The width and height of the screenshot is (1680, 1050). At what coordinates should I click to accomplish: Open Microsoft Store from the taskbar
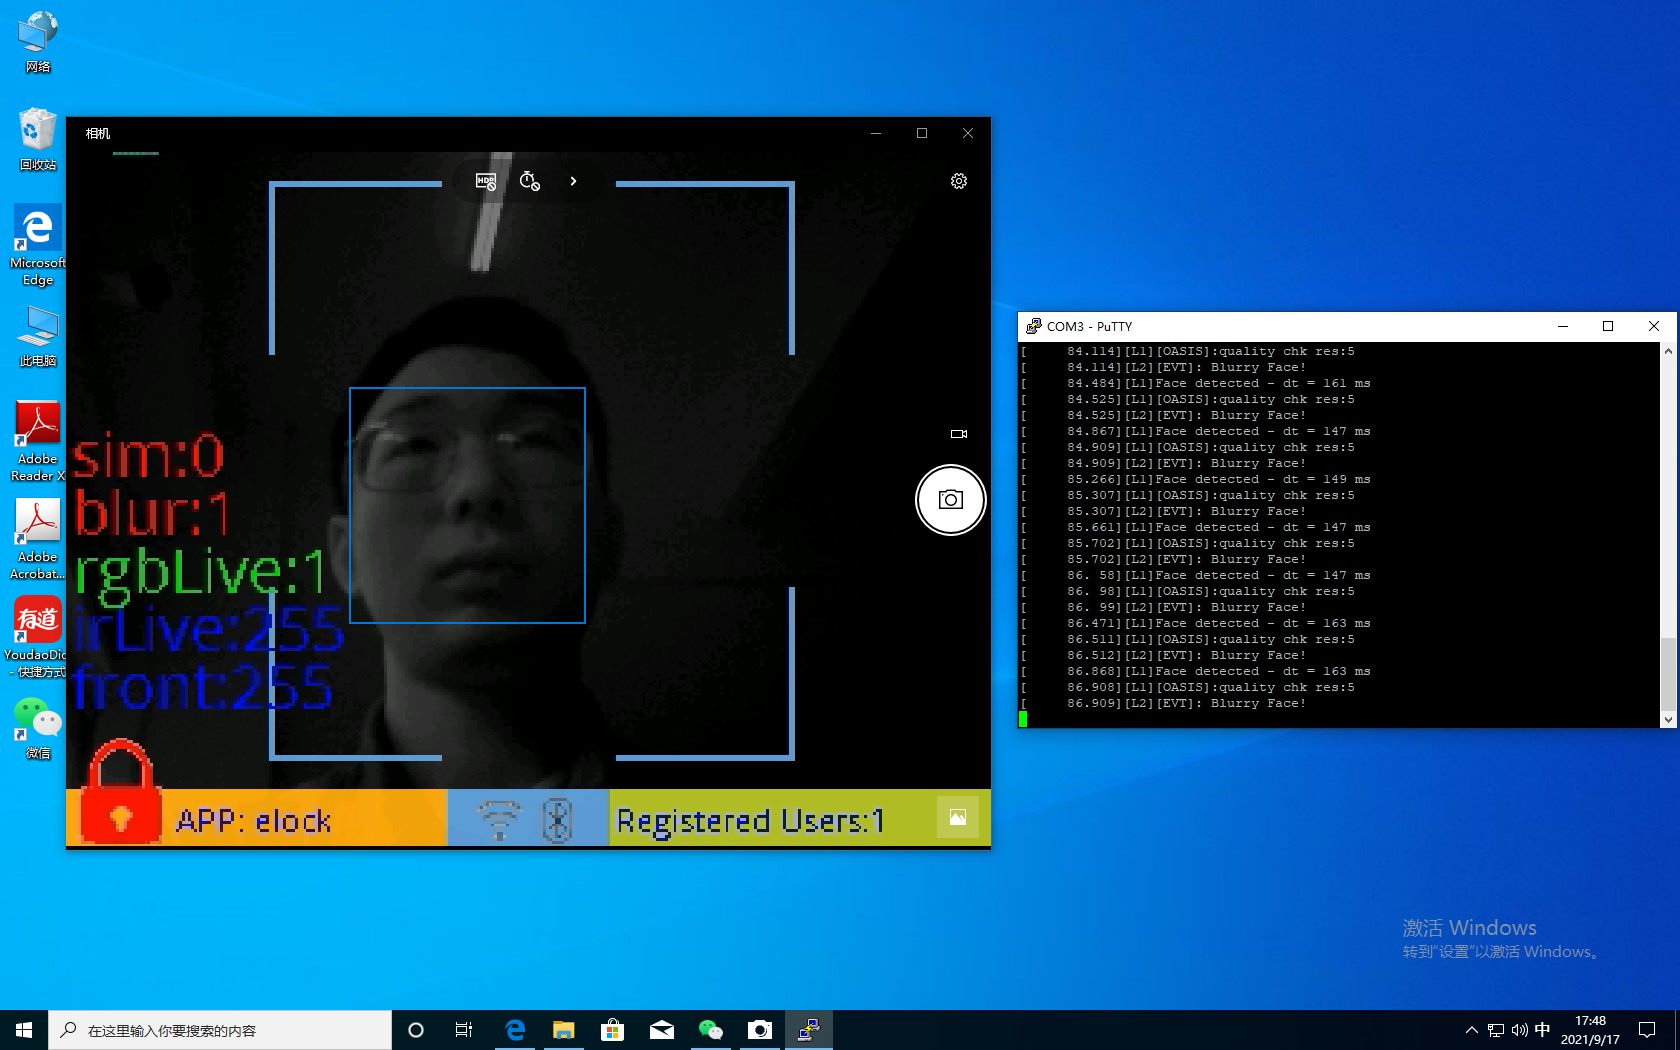tap(613, 1030)
